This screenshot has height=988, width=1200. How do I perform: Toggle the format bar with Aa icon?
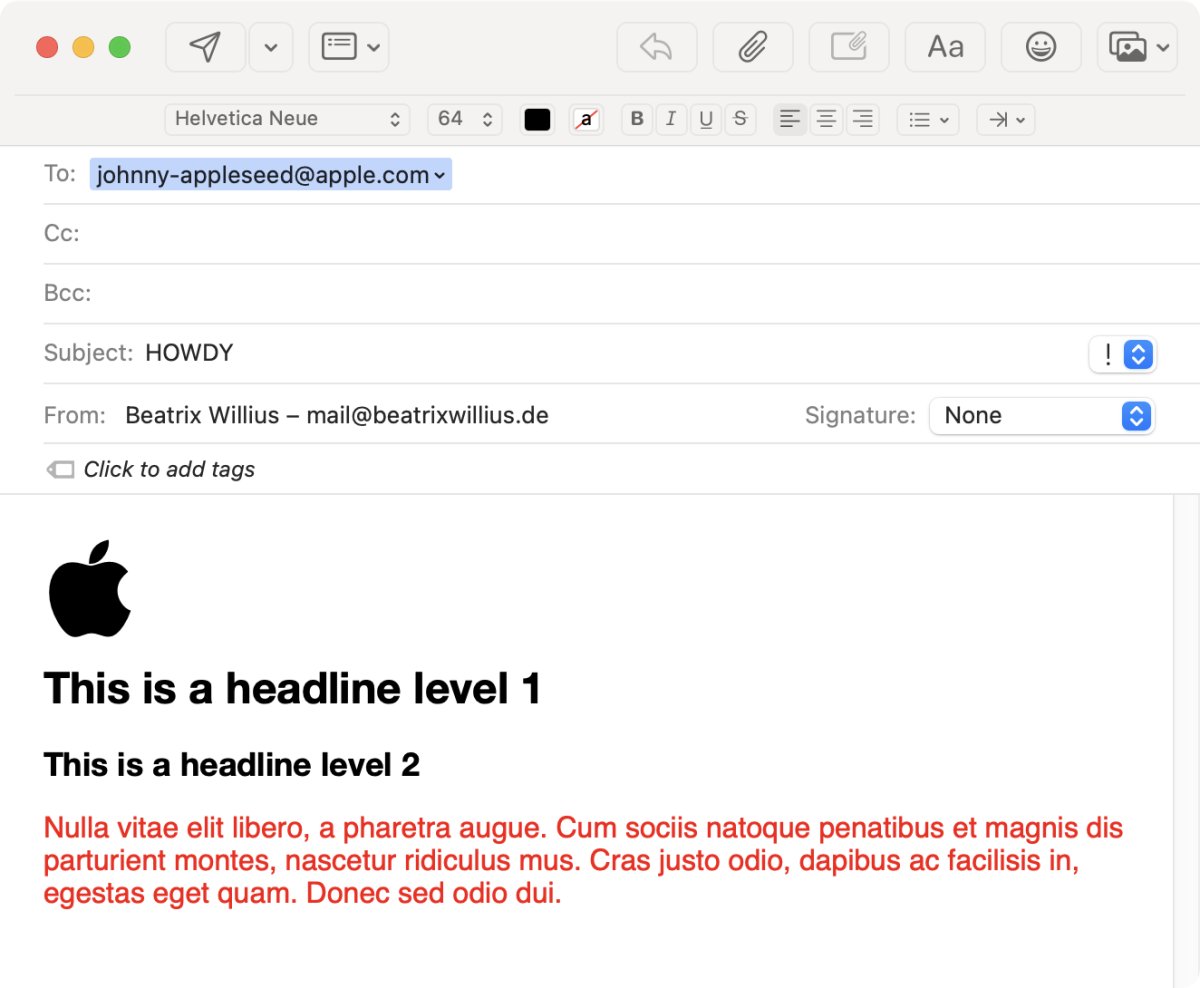click(x=945, y=47)
